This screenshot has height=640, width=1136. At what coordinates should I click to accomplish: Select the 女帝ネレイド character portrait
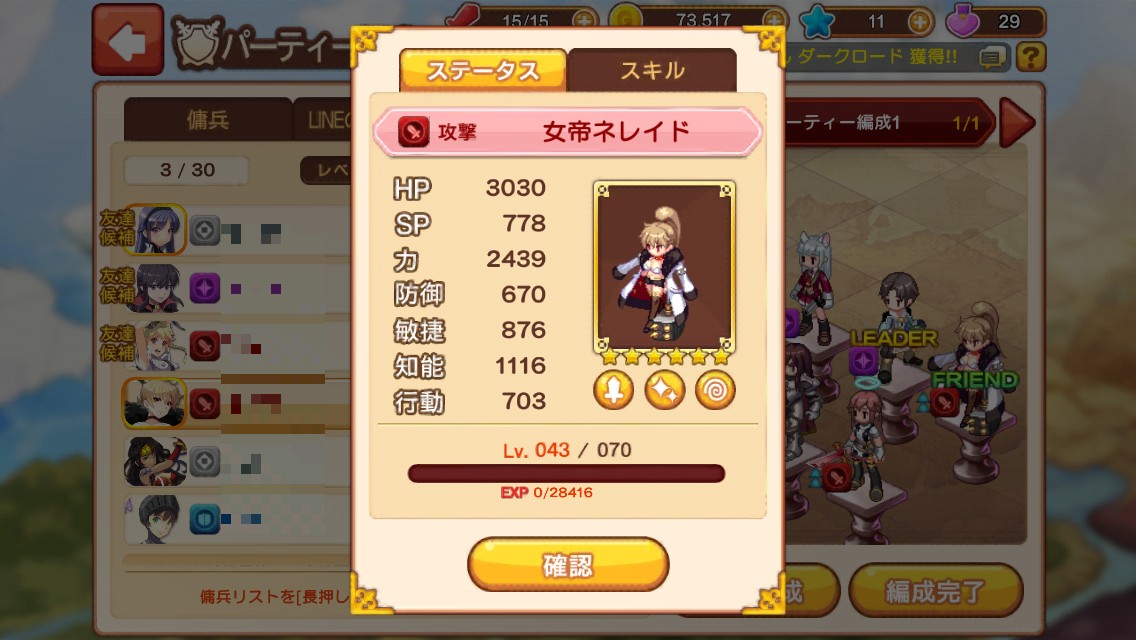coord(664,266)
